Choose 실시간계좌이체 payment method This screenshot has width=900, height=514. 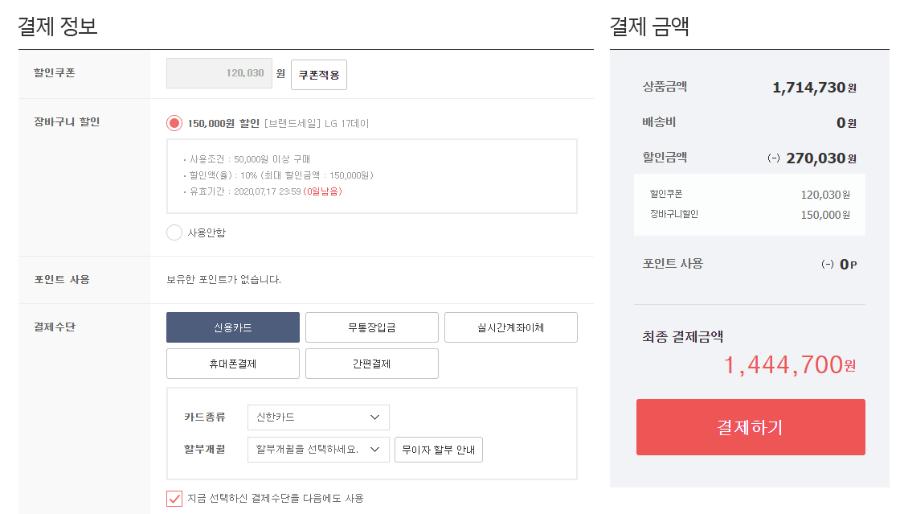[x=511, y=327]
